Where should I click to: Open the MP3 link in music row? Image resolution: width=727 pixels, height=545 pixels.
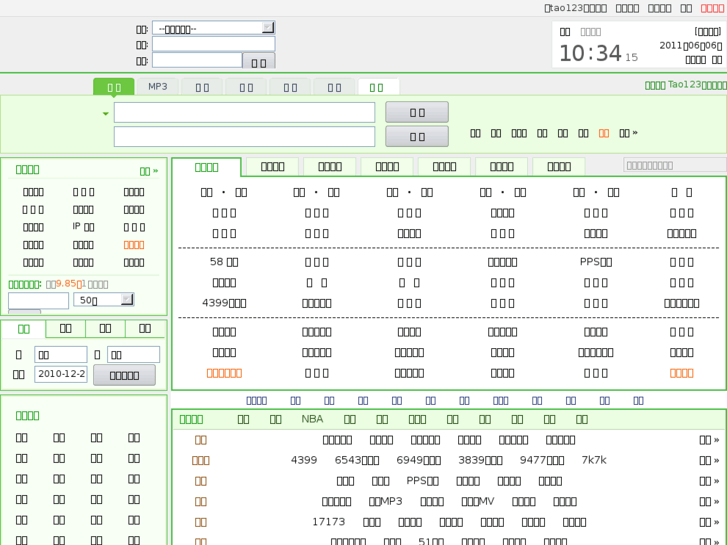point(385,501)
